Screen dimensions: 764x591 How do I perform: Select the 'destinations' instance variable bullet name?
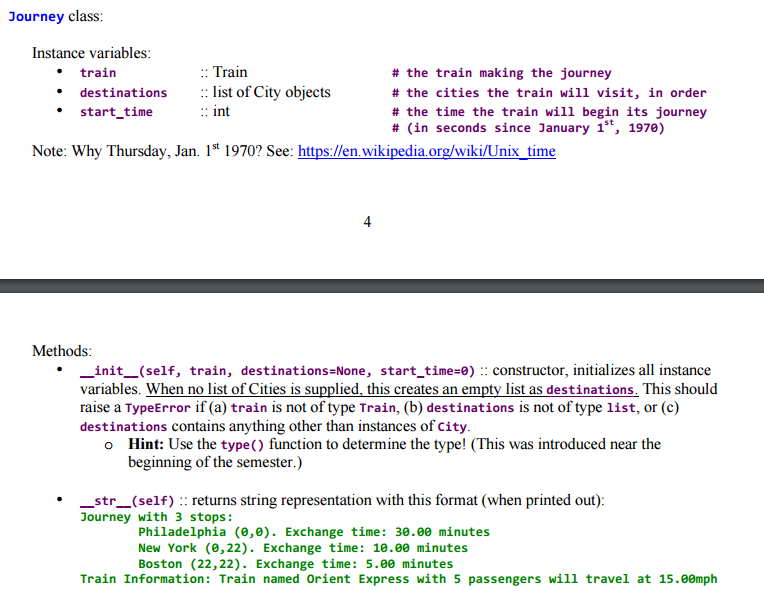click(x=123, y=93)
